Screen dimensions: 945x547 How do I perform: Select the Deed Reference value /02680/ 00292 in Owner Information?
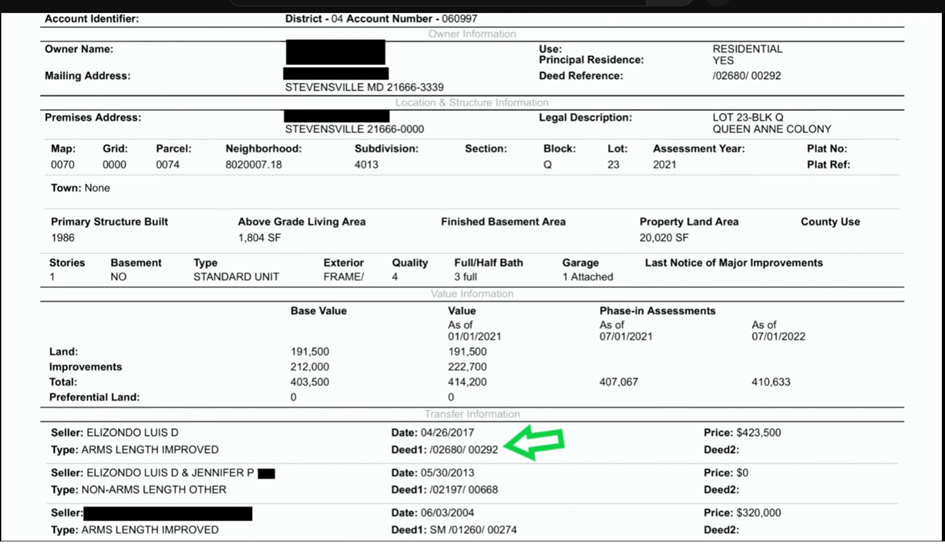[747, 76]
